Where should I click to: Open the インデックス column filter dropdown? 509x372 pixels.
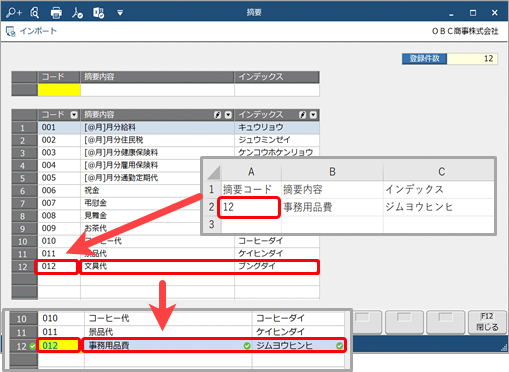[x=313, y=115]
